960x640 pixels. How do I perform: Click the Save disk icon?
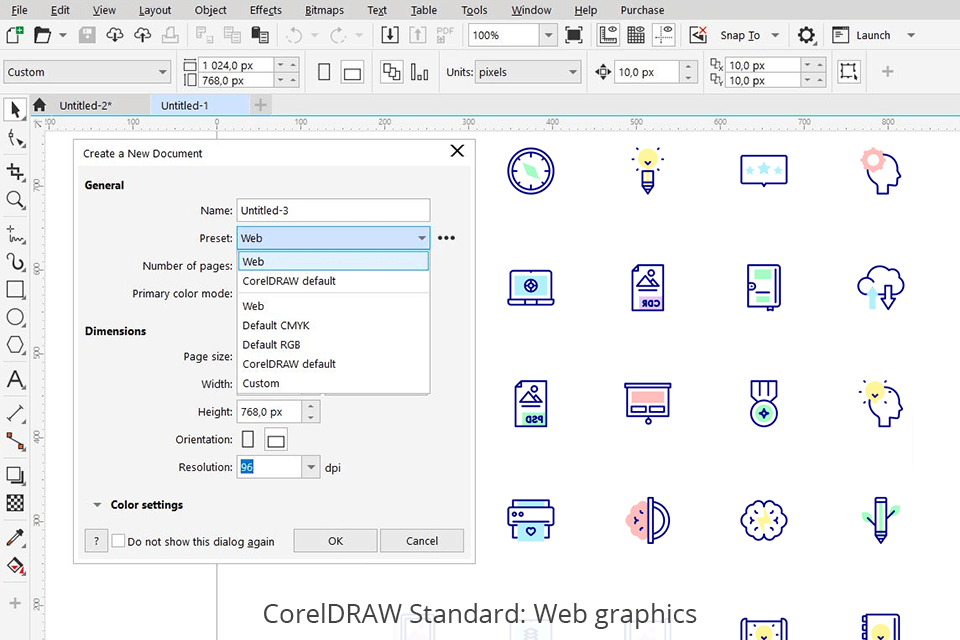87,35
